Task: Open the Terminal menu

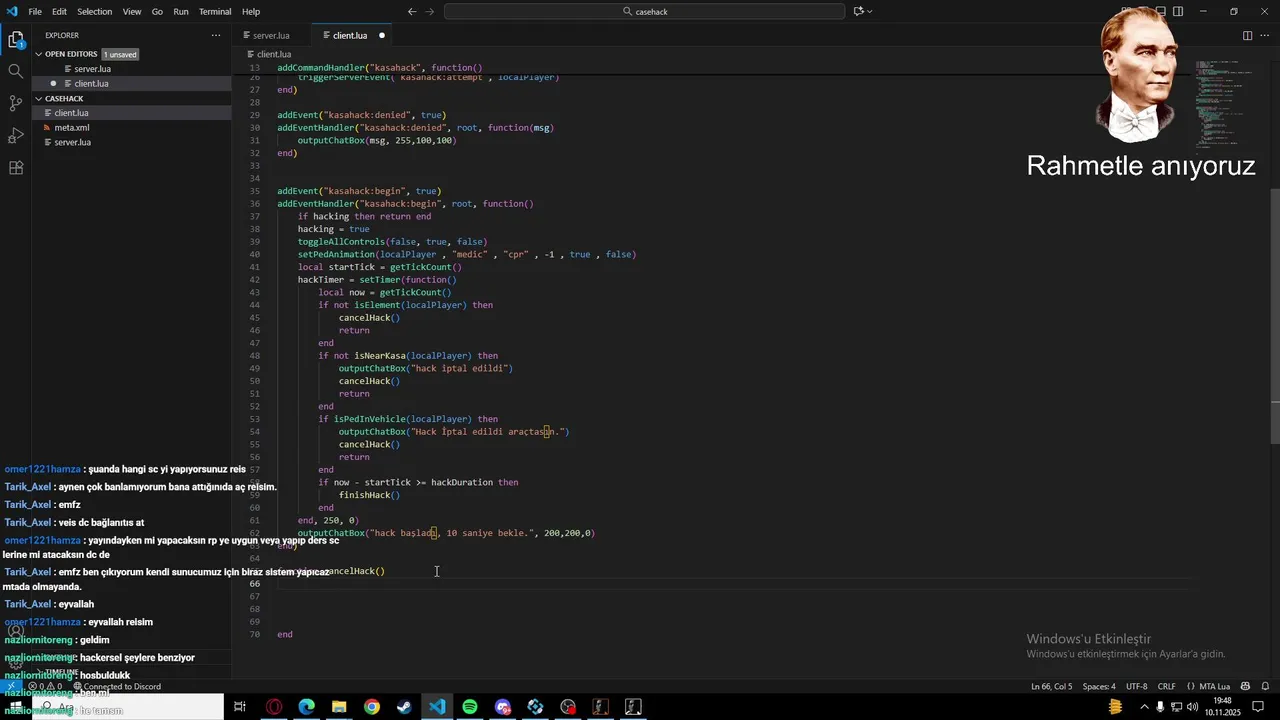Action: click(215, 12)
